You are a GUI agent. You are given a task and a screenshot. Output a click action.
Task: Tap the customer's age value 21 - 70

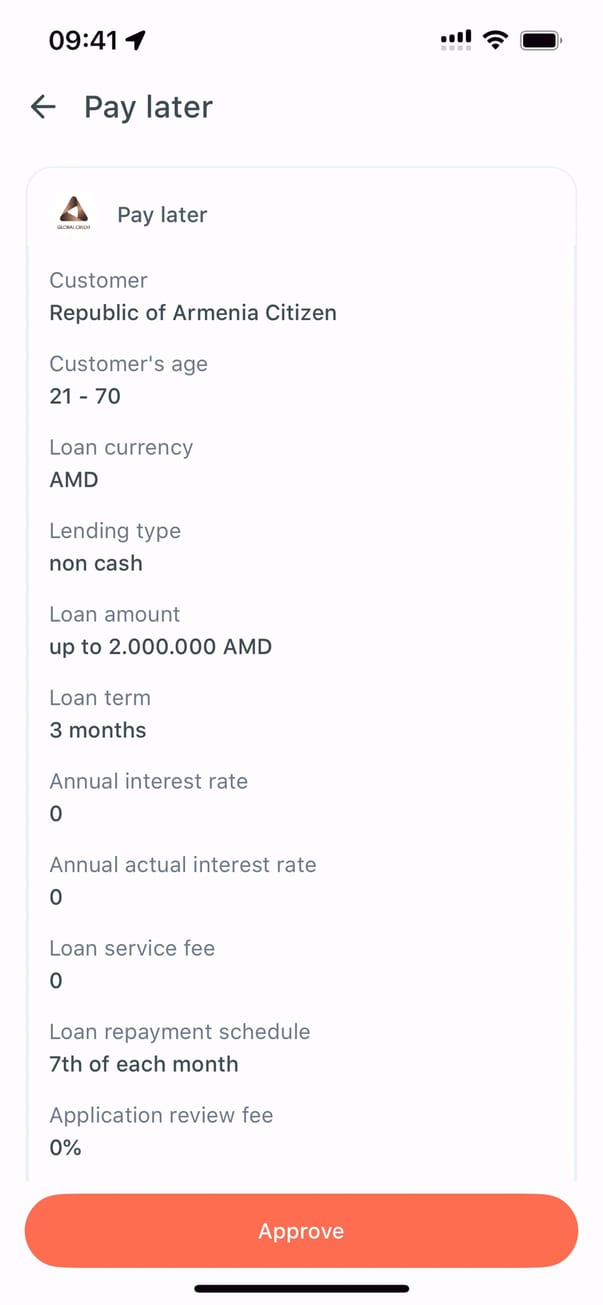pos(85,396)
